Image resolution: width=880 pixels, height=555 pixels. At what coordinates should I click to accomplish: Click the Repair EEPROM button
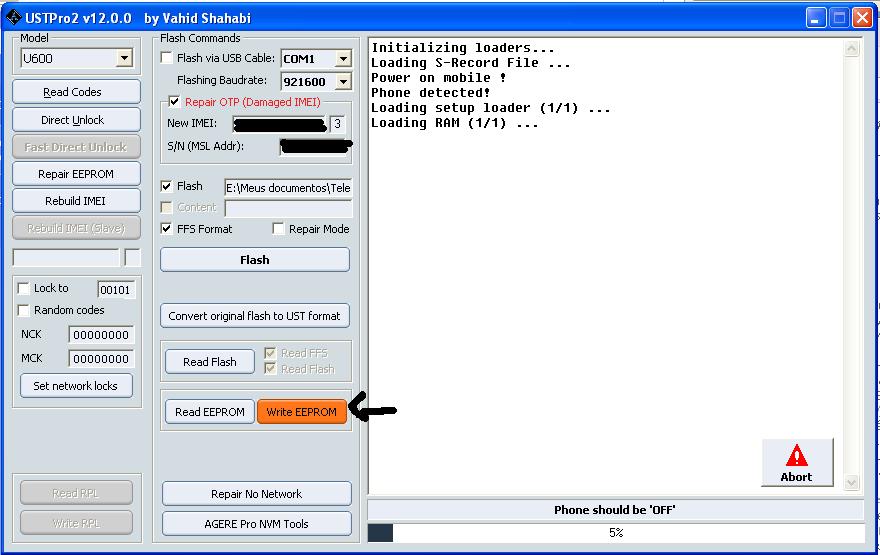[x=76, y=174]
